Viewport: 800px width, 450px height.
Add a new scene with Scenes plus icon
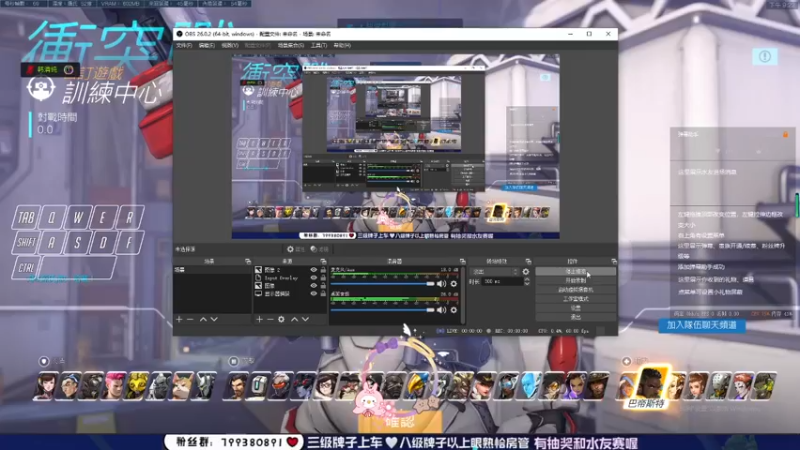pos(179,319)
